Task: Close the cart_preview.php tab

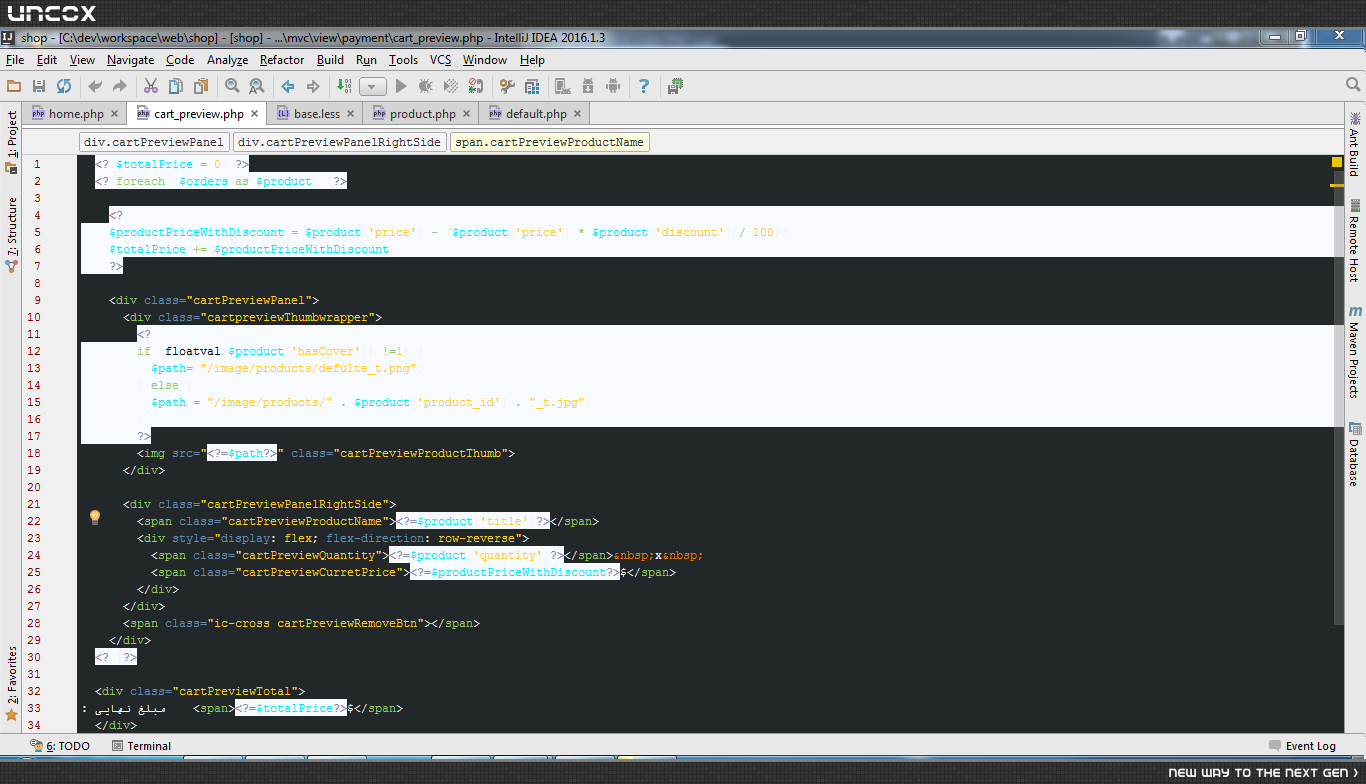Action: (x=254, y=114)
